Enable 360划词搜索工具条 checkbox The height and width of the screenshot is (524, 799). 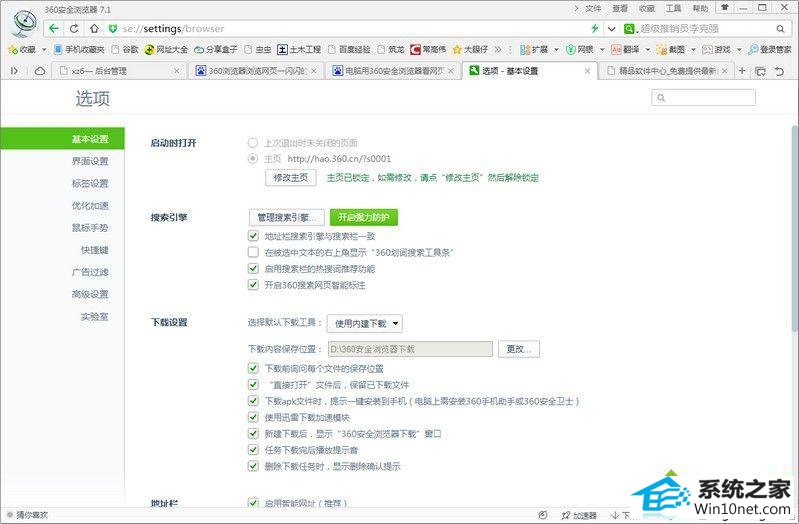[x=253, y=252]
